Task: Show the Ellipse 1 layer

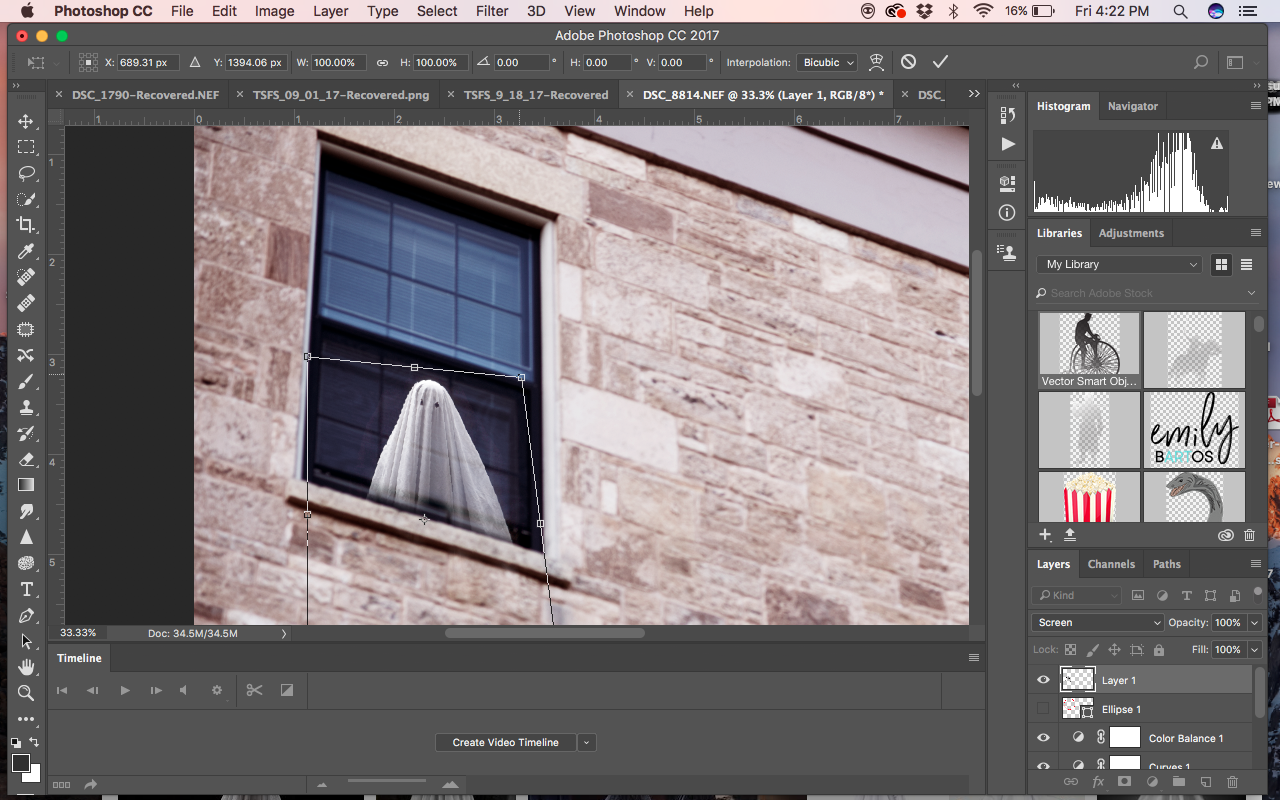Action: point(1044,709)
